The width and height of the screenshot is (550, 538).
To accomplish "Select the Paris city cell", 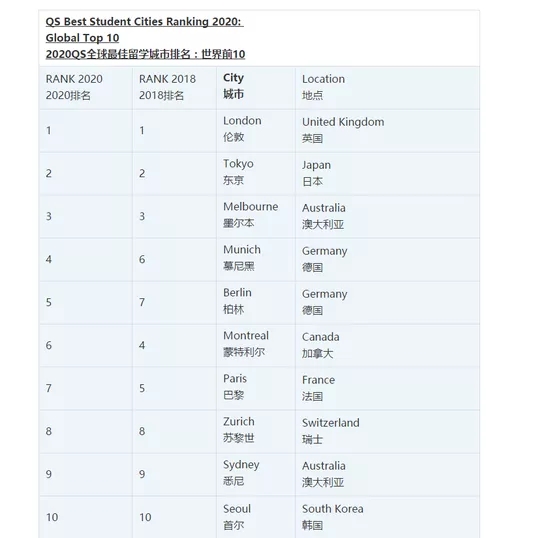I will 256,388.
